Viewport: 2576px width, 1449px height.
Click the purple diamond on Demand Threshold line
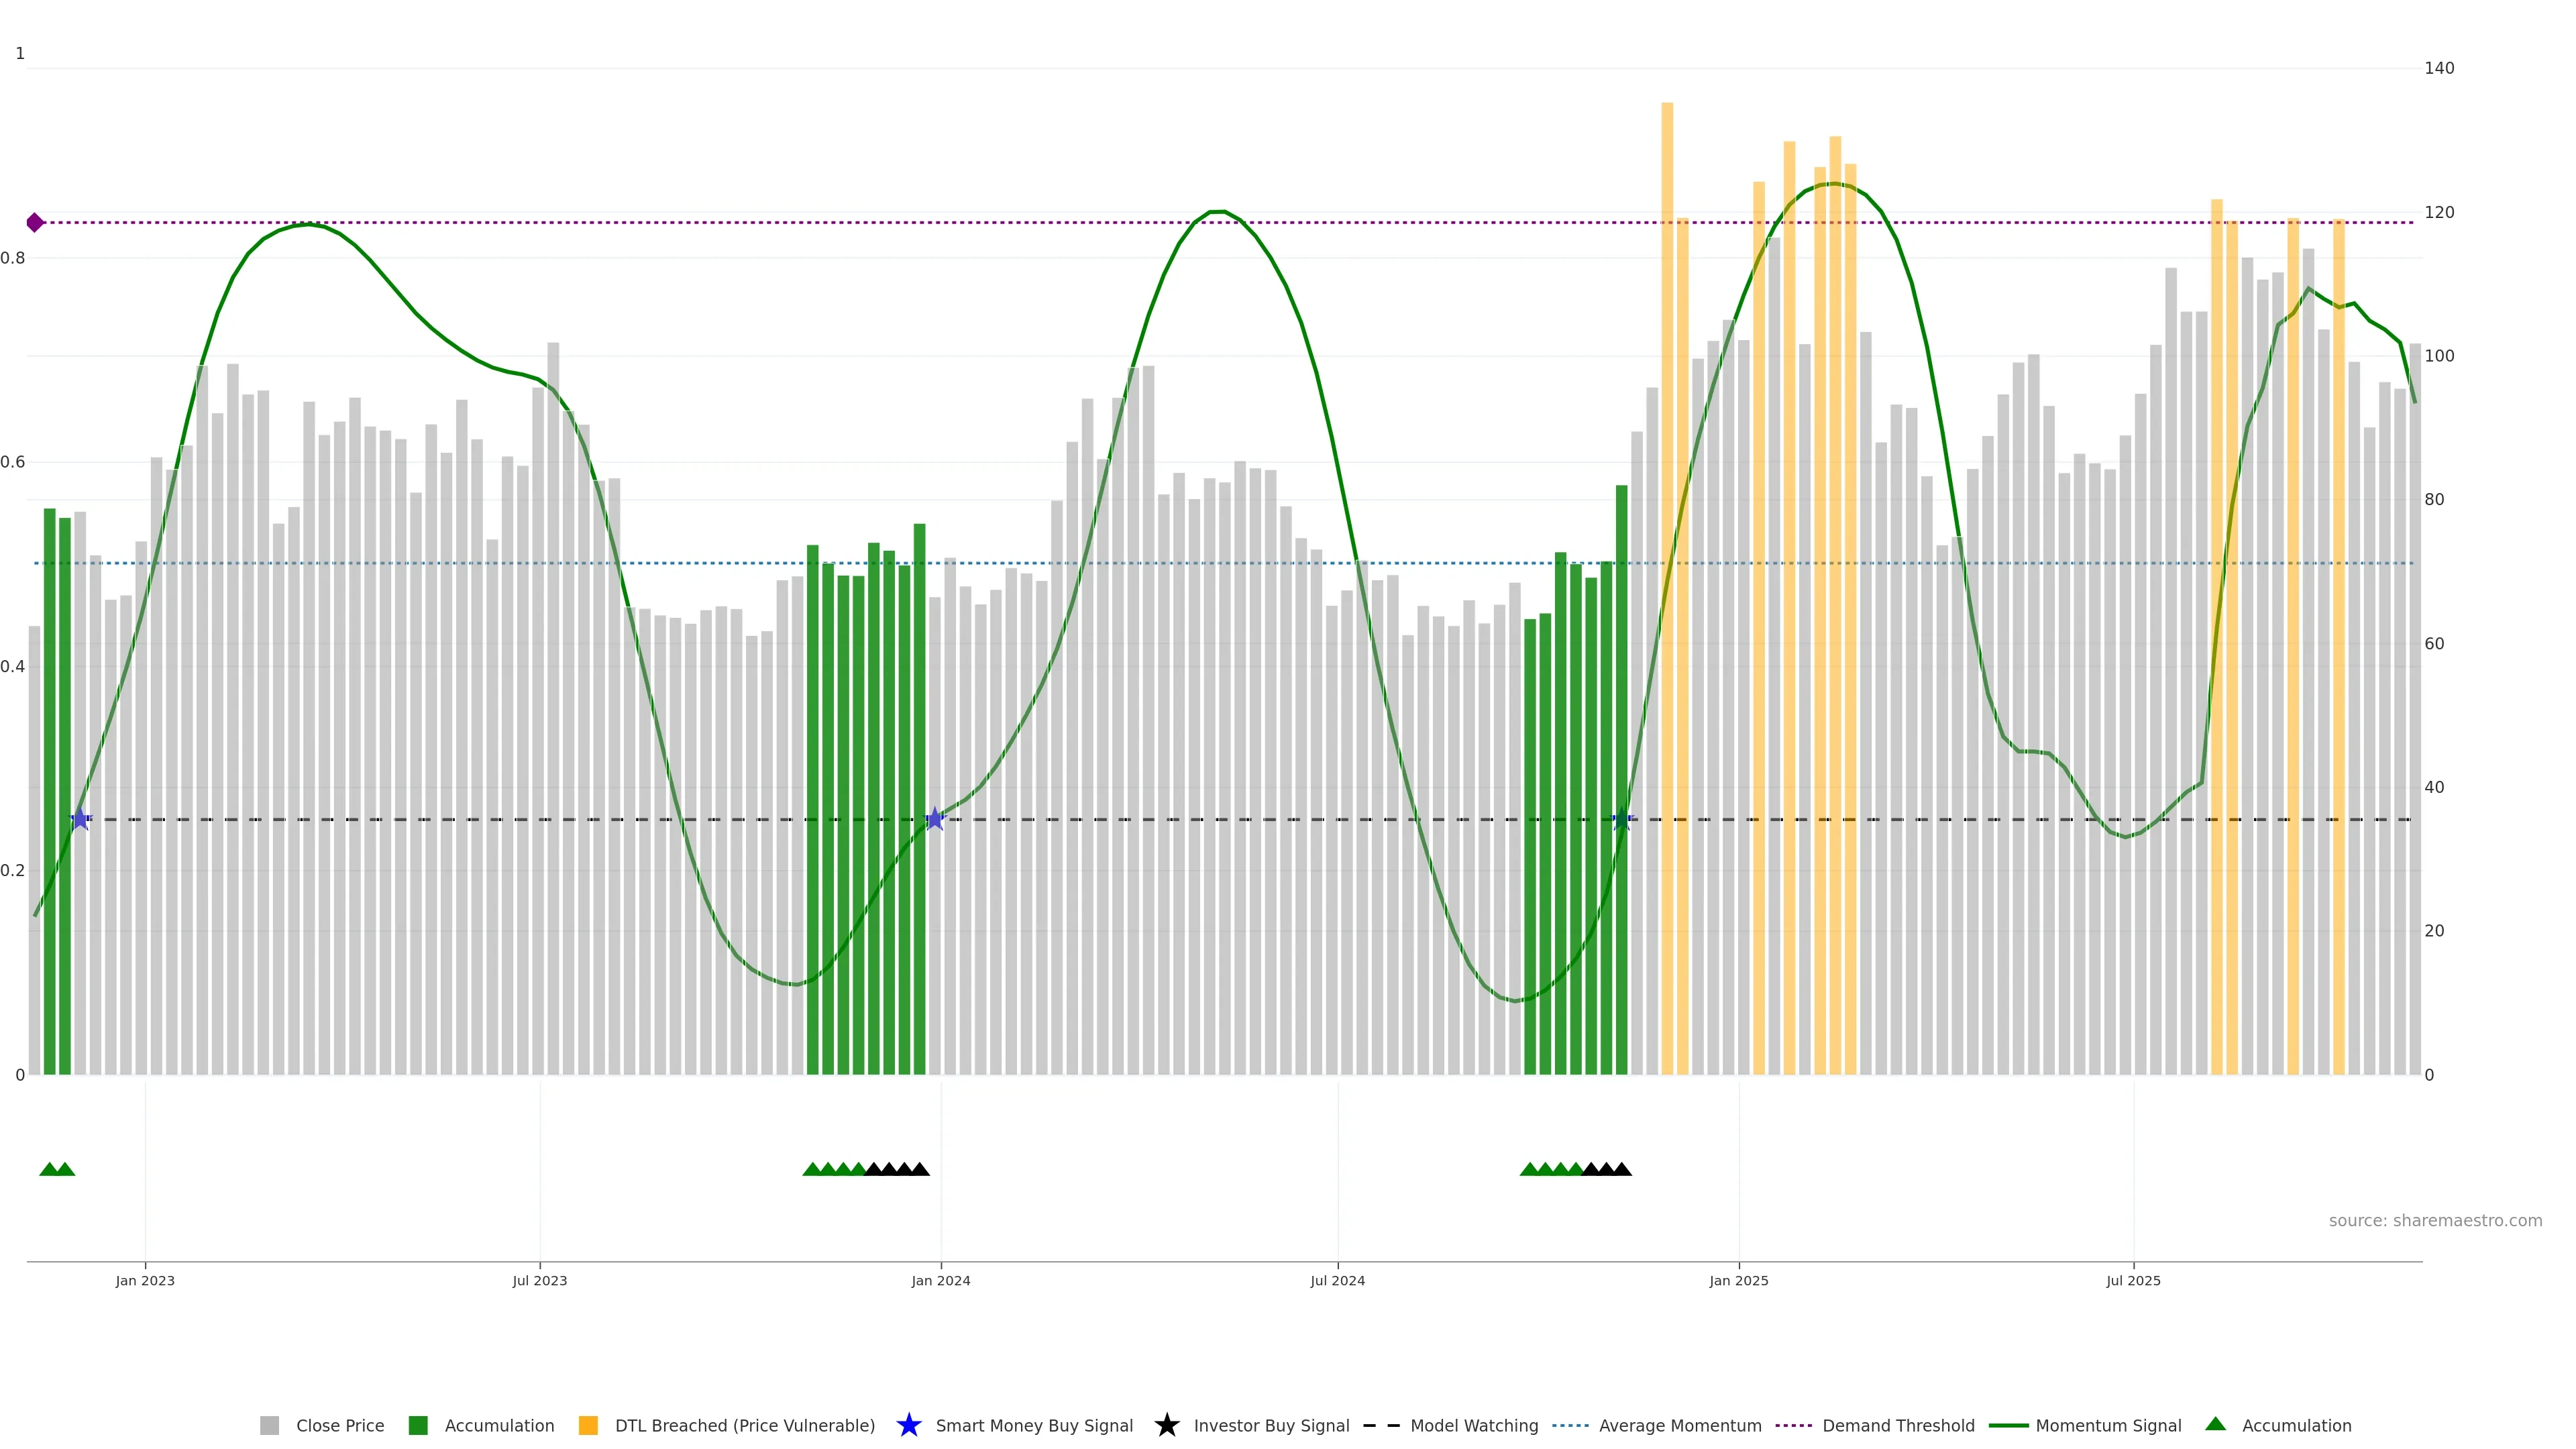(35, 222)
